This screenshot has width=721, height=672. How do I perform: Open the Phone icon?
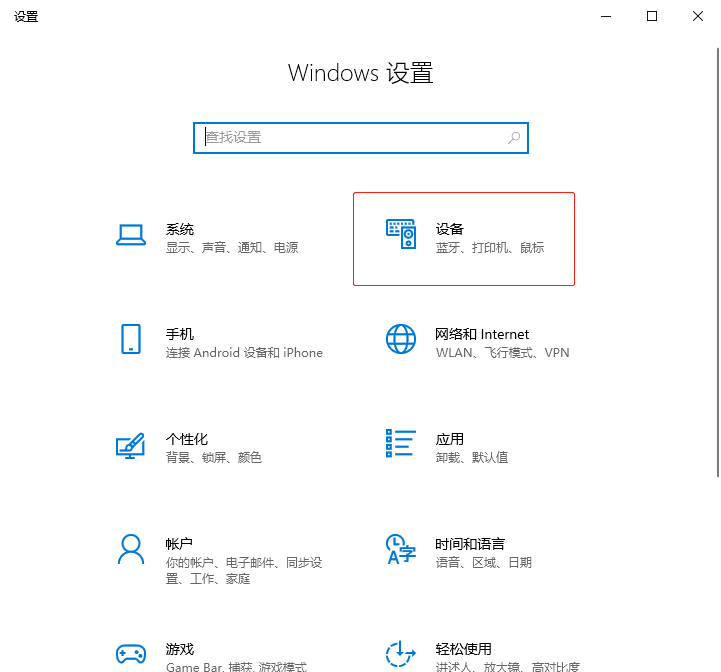click(131, 339)
